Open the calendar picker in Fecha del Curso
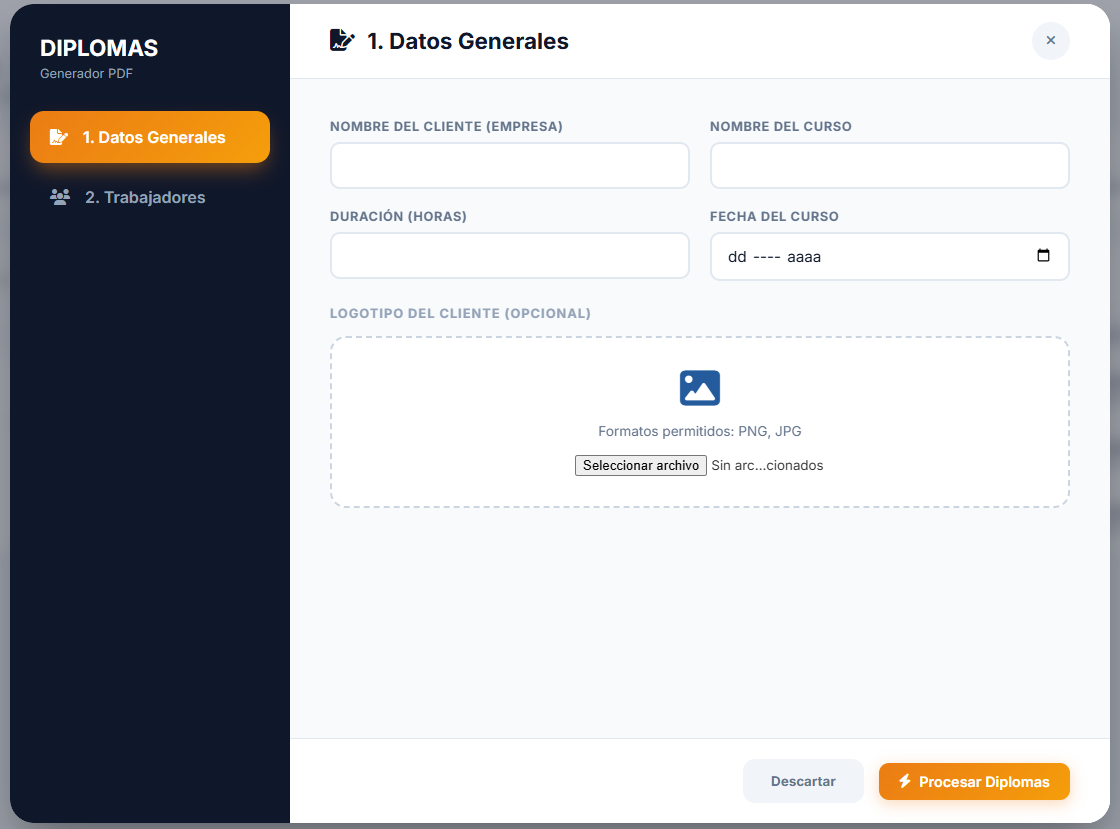 tap(1043, 256)
